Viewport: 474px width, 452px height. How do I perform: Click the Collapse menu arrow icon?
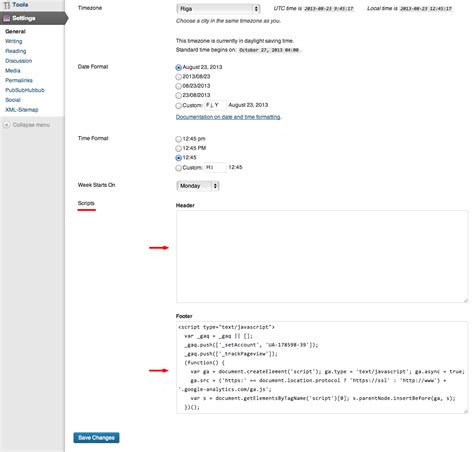(6, 125)
